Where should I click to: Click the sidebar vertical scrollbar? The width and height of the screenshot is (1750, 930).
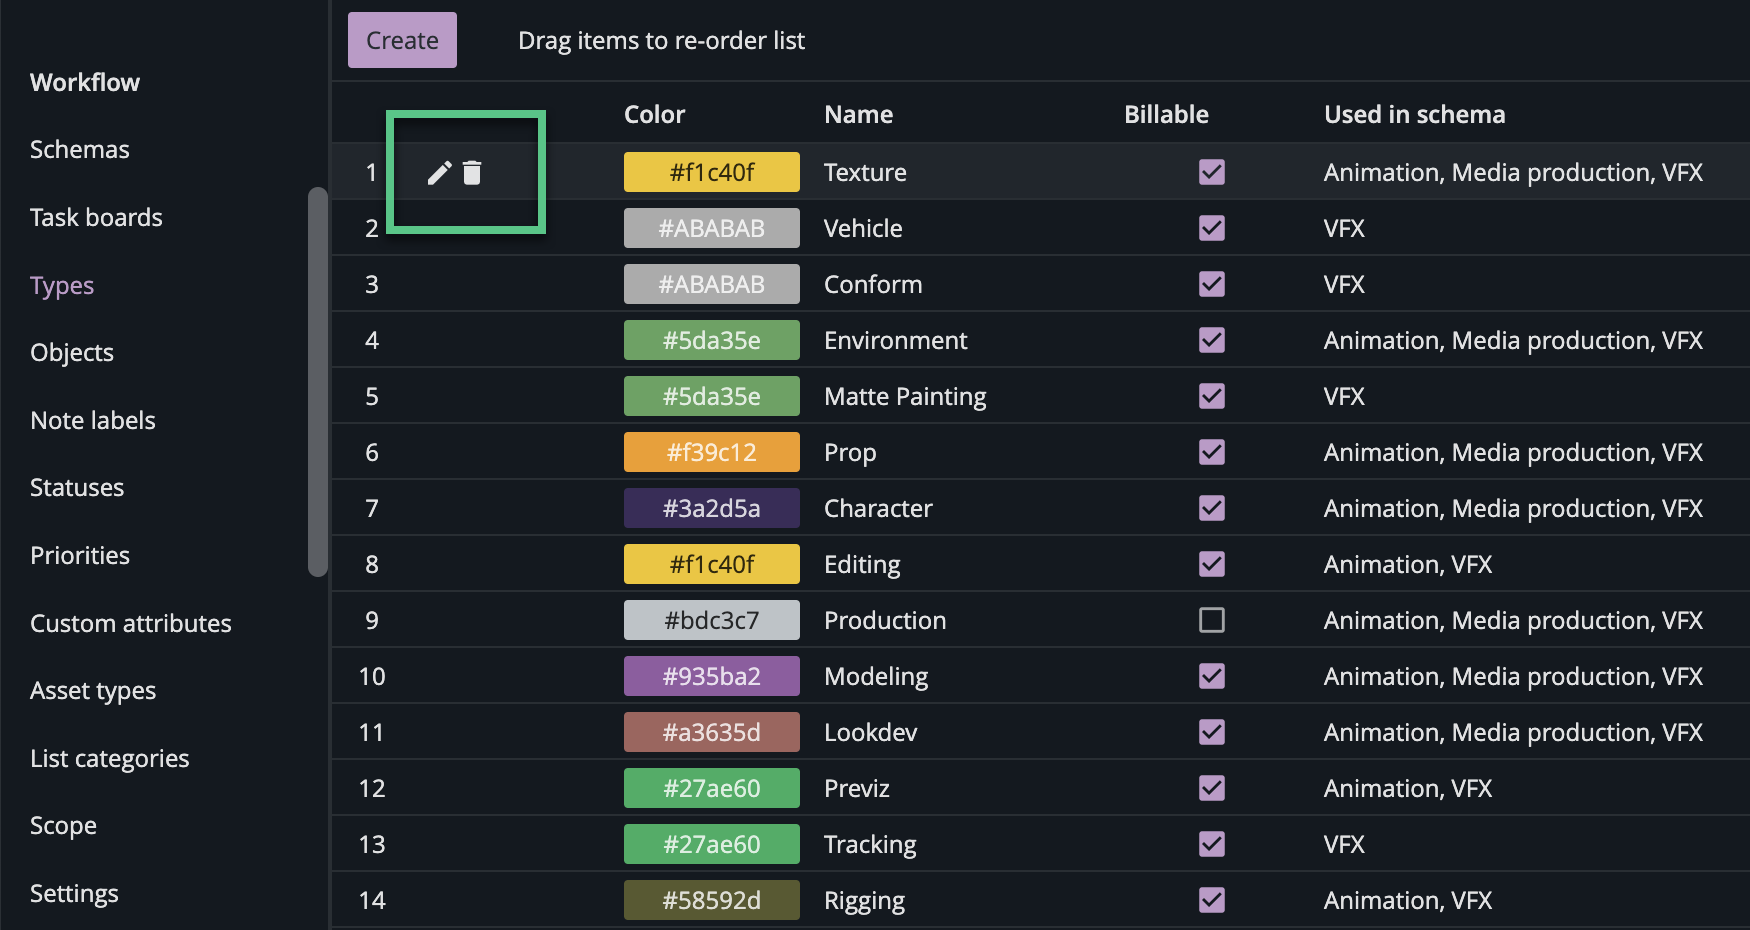[318, 380]
